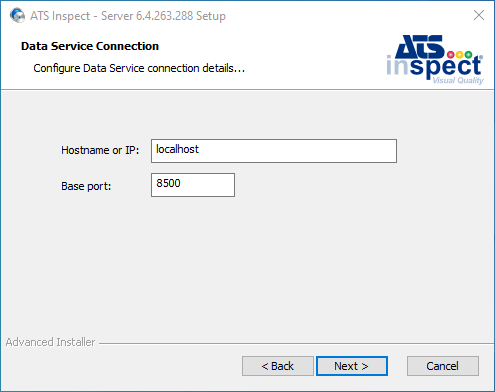Go to the previous step with Back
The width and height of the screenshot is (495, 392).
[278, 366]
